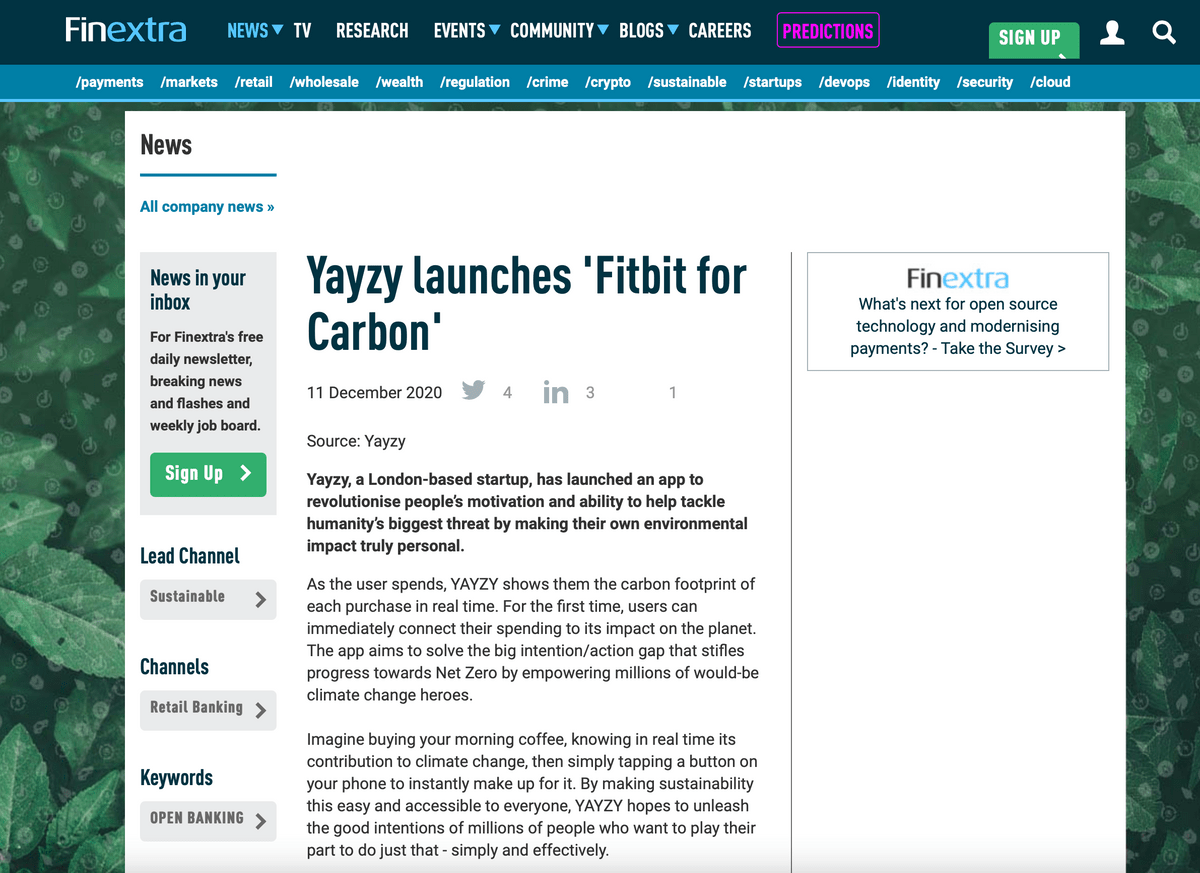Image resolution: width=1200 pixels, height=873 pixels.
Task: Expand the COMMUNITY dropdown menu
Action: [603, 30]
